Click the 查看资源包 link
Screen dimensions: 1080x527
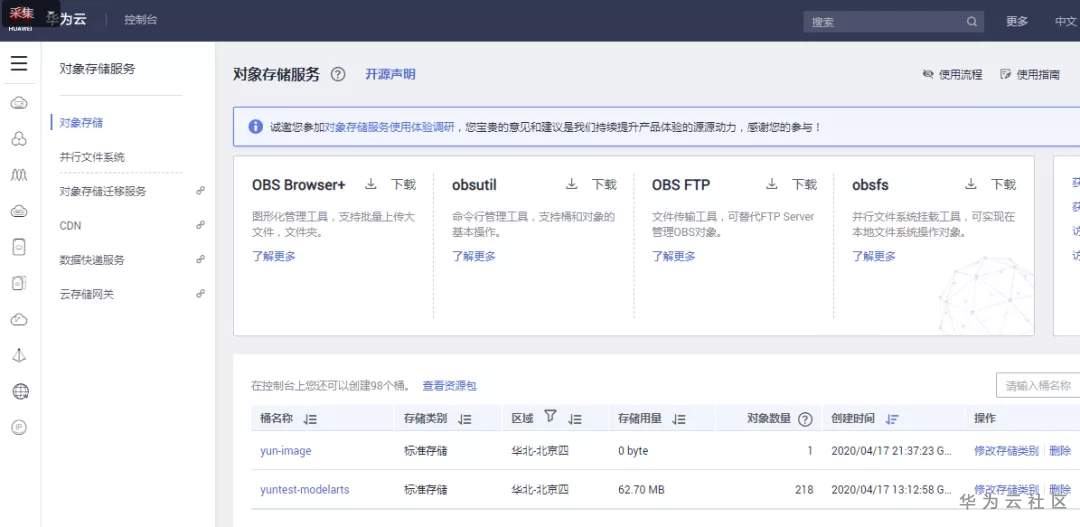point(449,386)
